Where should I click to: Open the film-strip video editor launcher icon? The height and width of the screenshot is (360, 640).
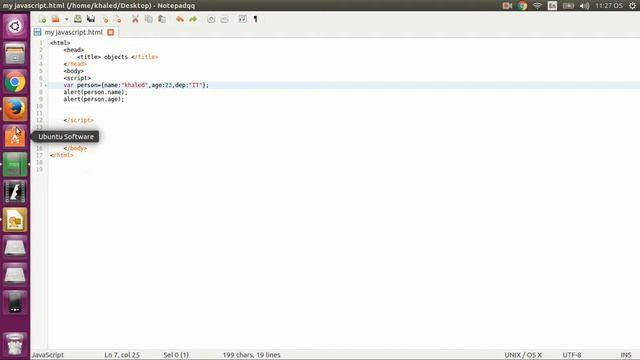15,192
